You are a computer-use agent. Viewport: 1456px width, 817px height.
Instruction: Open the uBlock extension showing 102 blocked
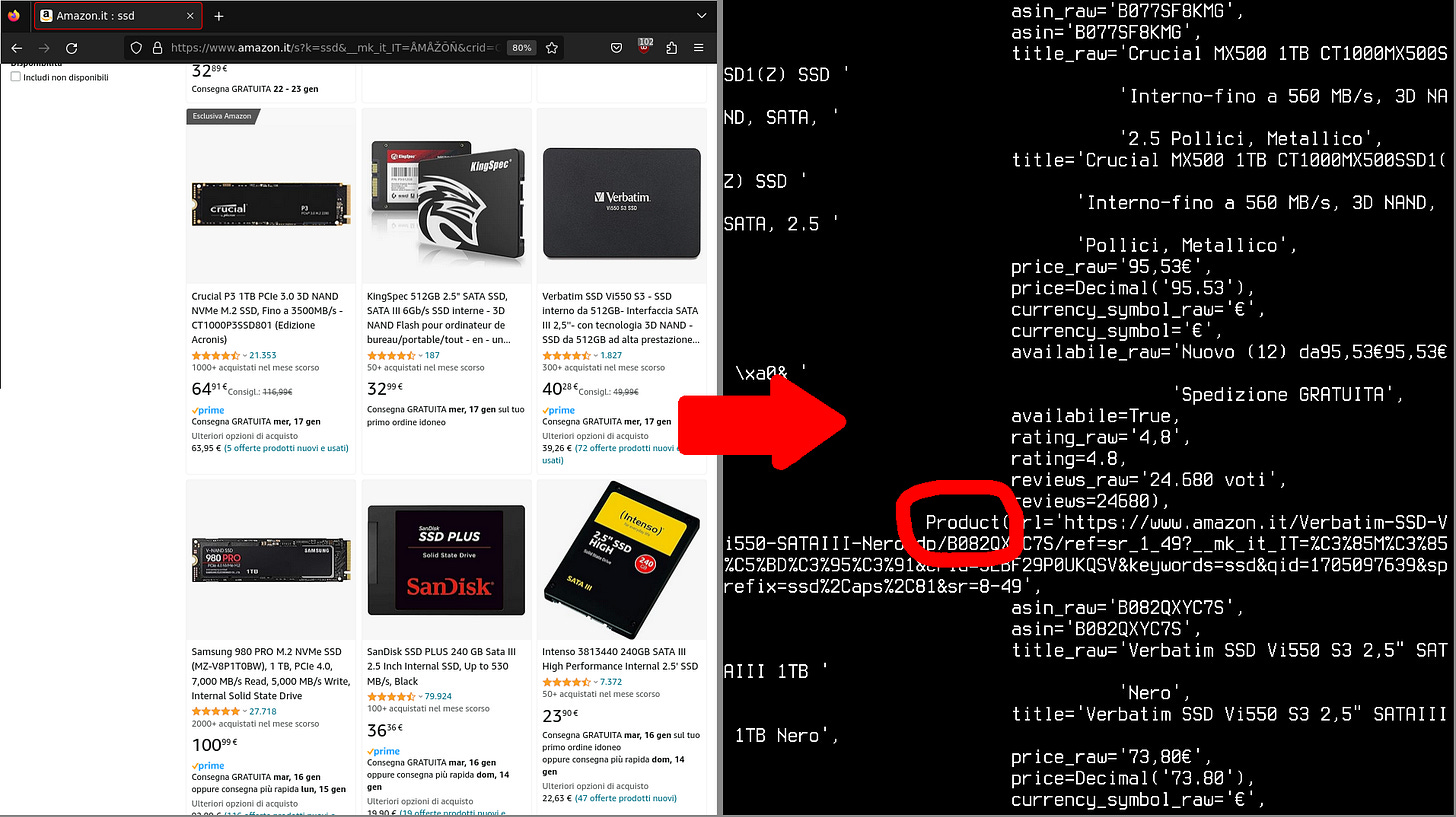coord(643,47)
